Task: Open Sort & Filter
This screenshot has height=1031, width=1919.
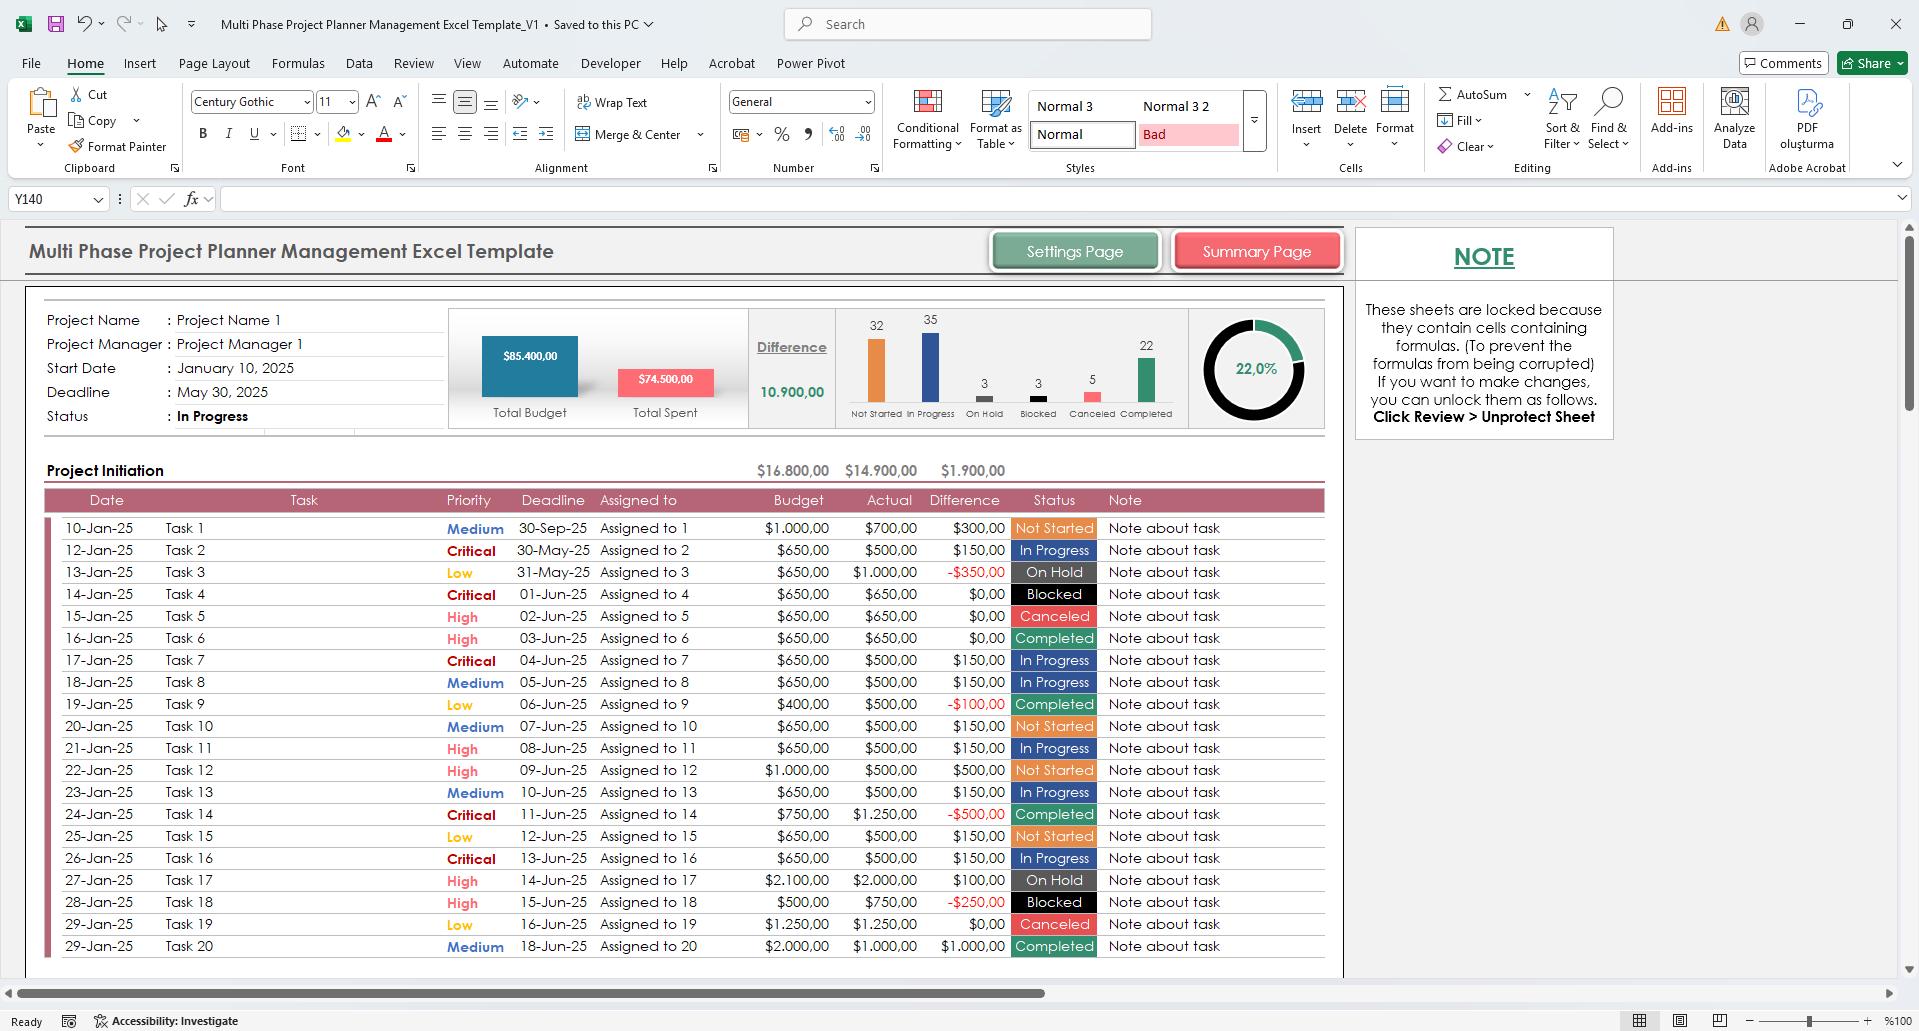Action: tap(1562, 120)
